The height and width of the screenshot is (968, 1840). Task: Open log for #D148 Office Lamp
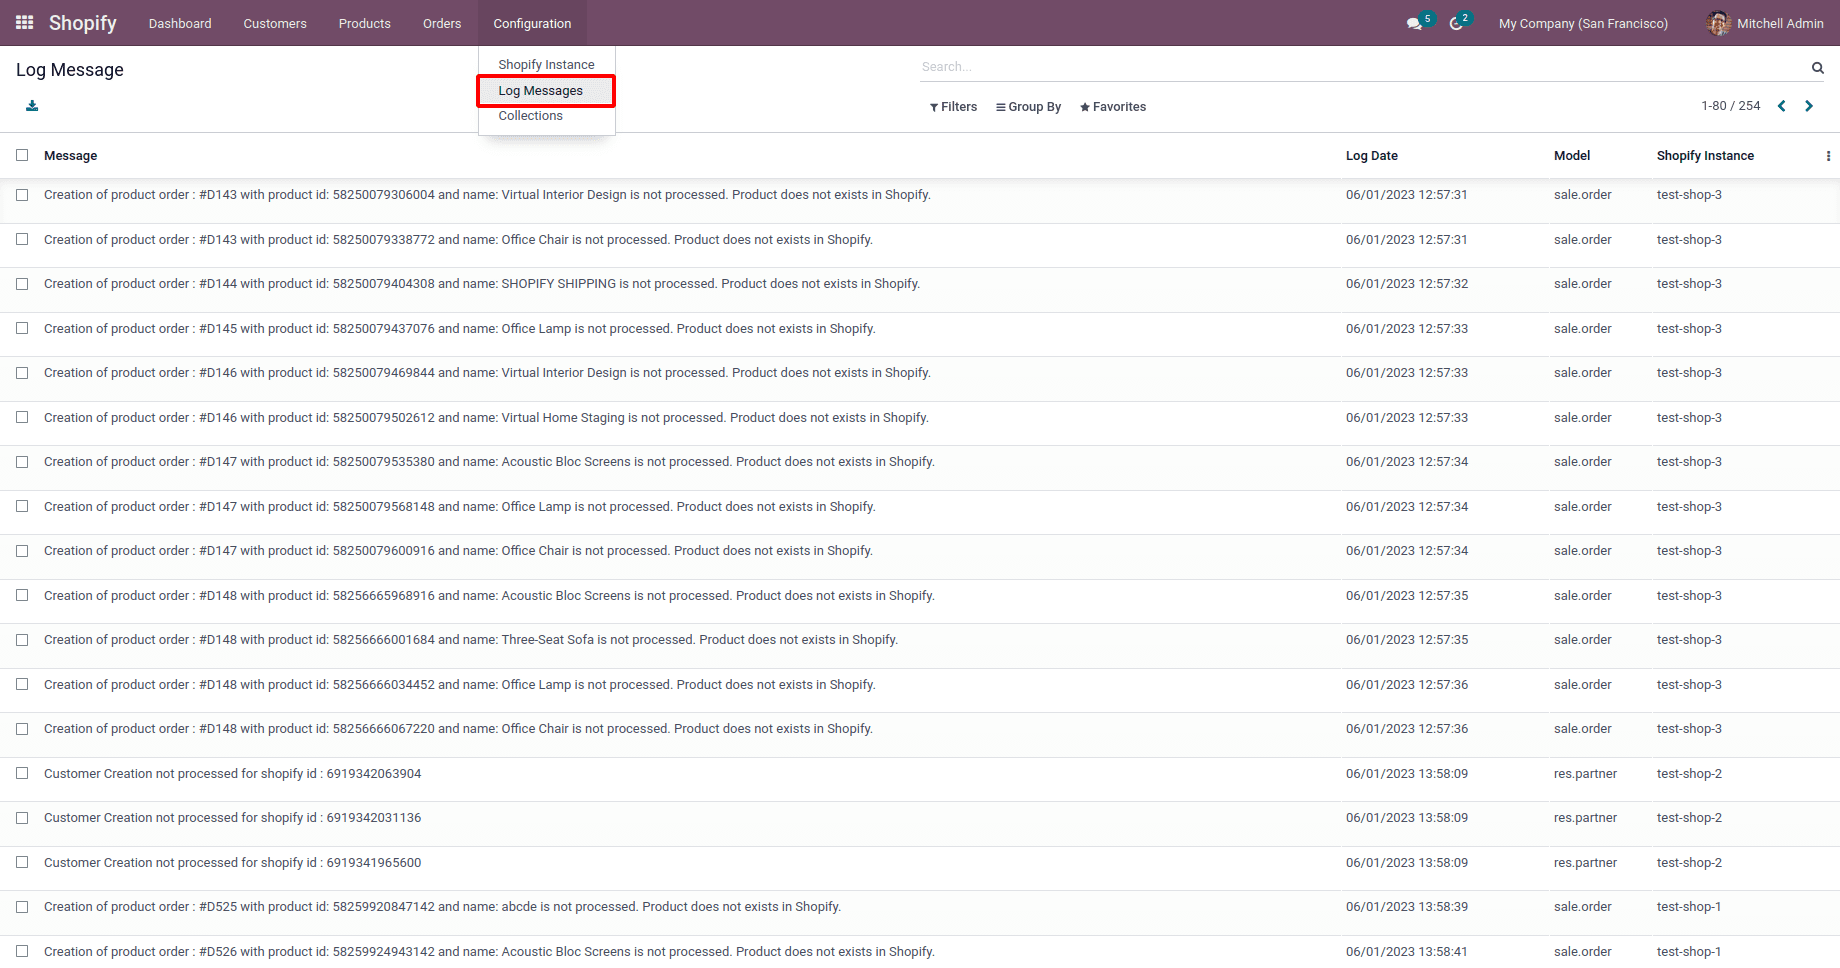459,685
